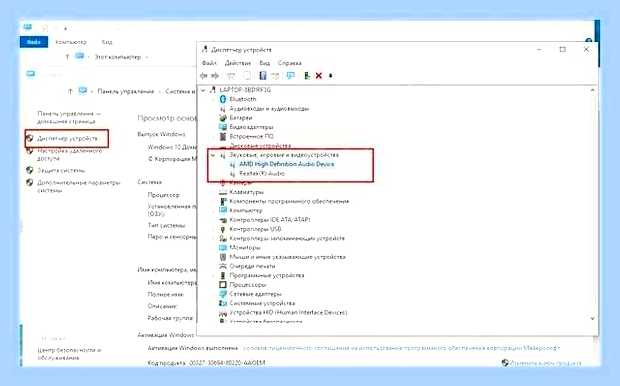Click the Сетевые адаптеры network icon
Image resolution: width=620 pixels, height=386 pixels.
pos(223,294)
